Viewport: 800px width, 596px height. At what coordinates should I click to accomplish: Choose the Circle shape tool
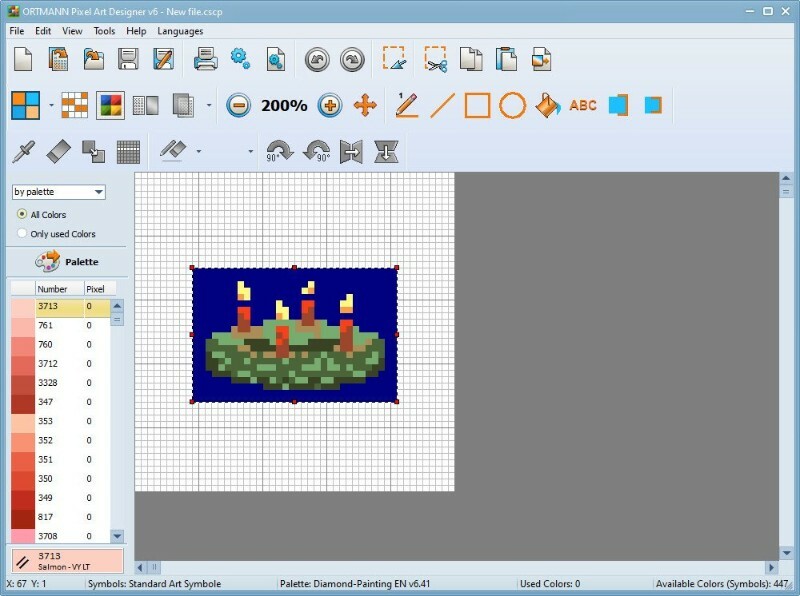[512, 105]
